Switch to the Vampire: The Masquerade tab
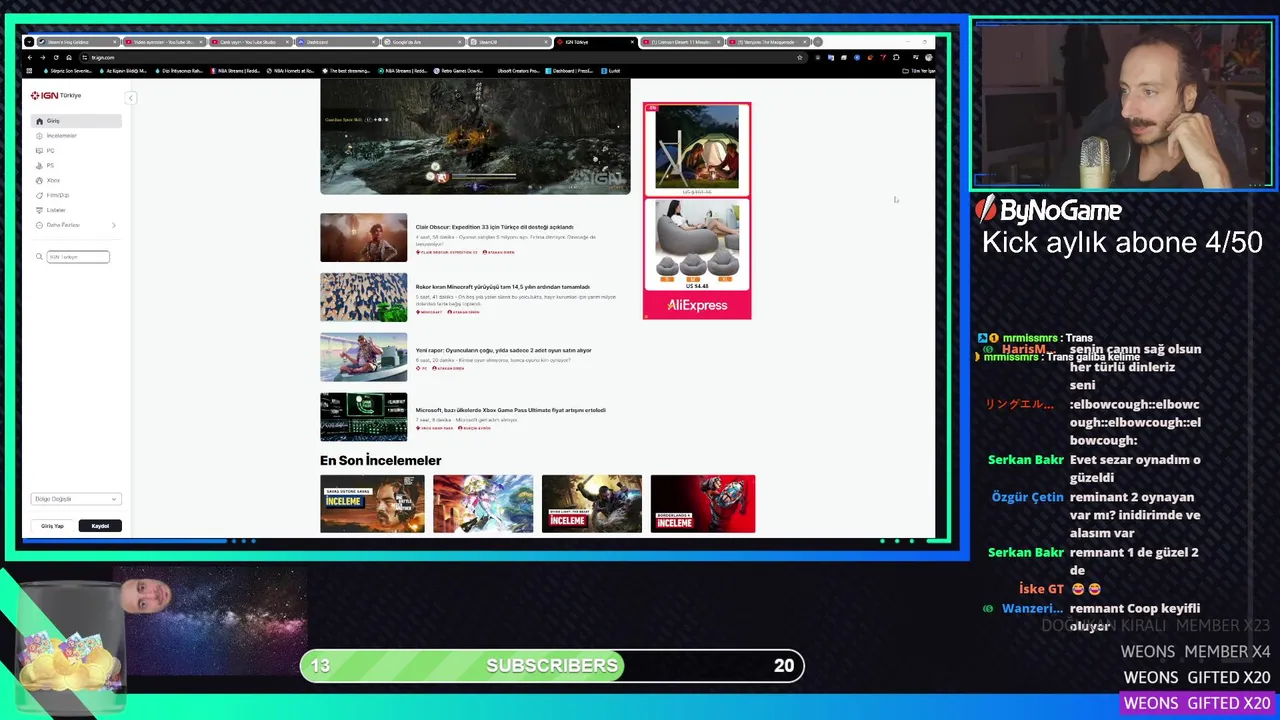The image size is (1280, 720). point(768,42)
